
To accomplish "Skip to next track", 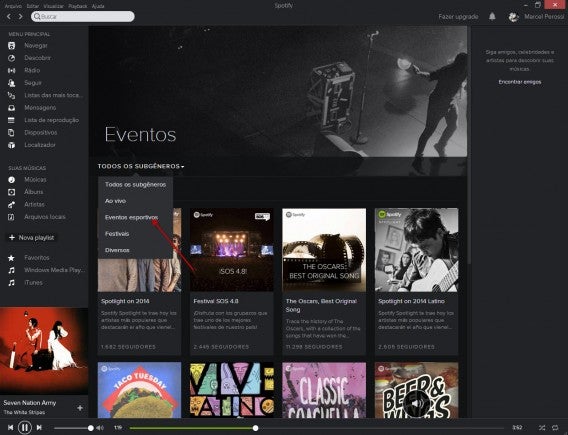I will tap(39, 428).
